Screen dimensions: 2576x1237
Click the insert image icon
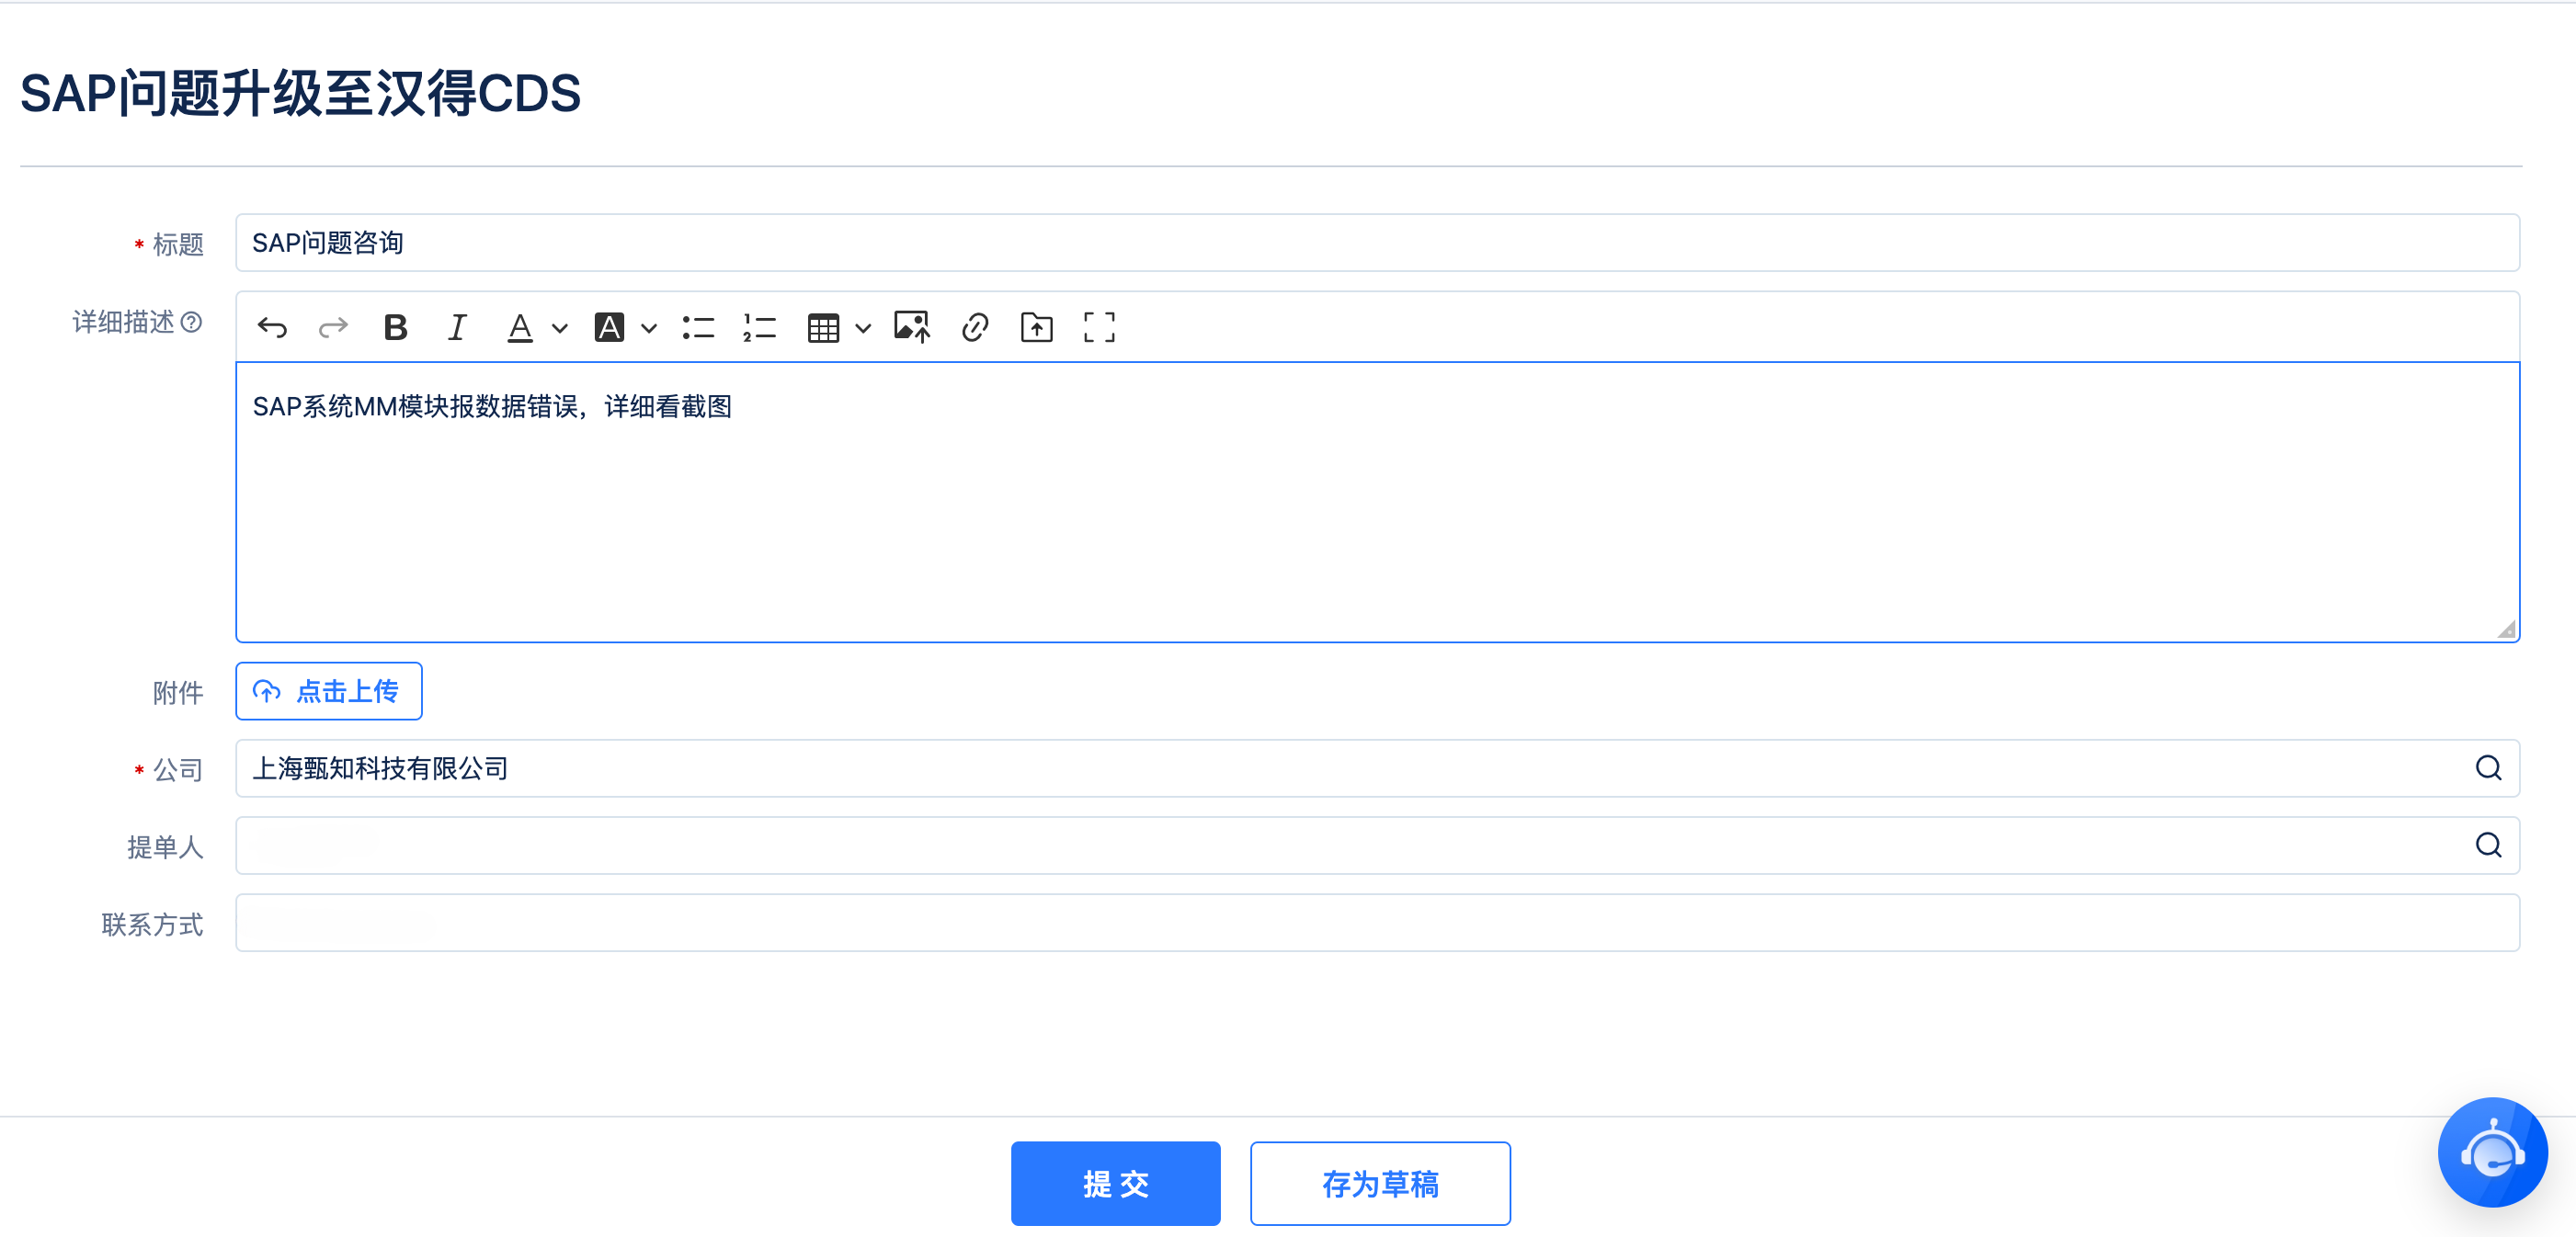coord(912,327)
